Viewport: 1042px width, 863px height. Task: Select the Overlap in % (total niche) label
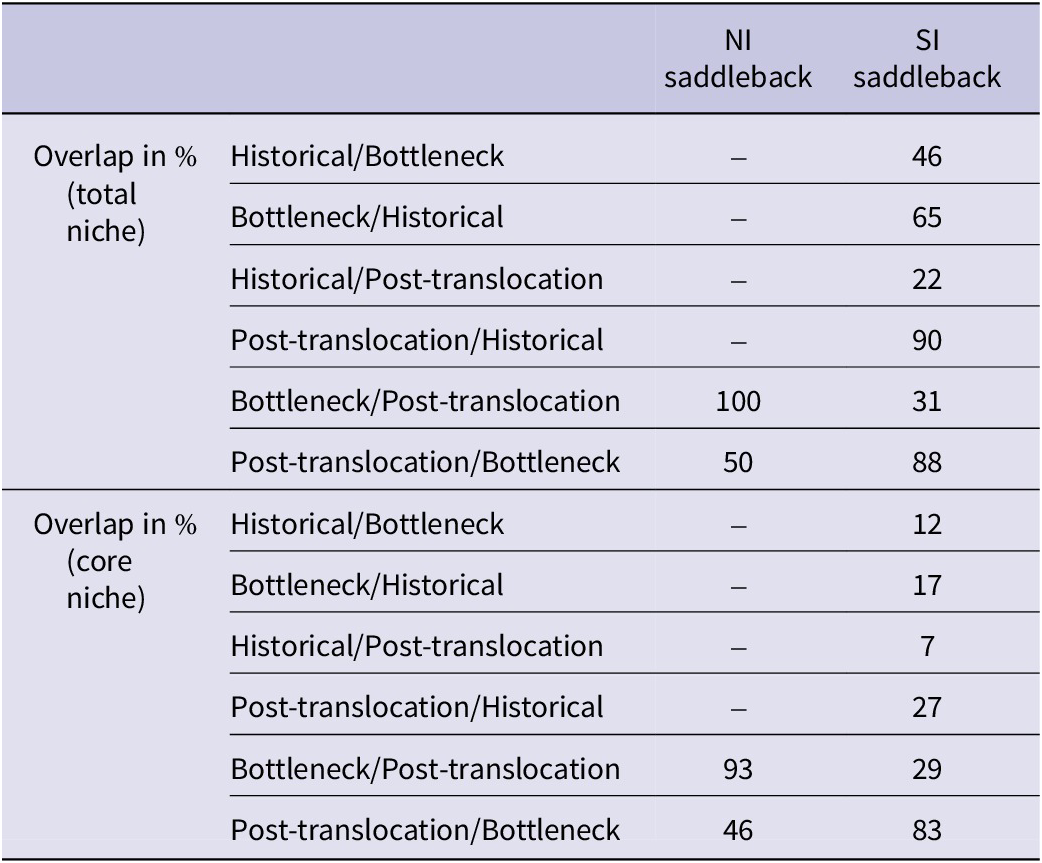115,193
